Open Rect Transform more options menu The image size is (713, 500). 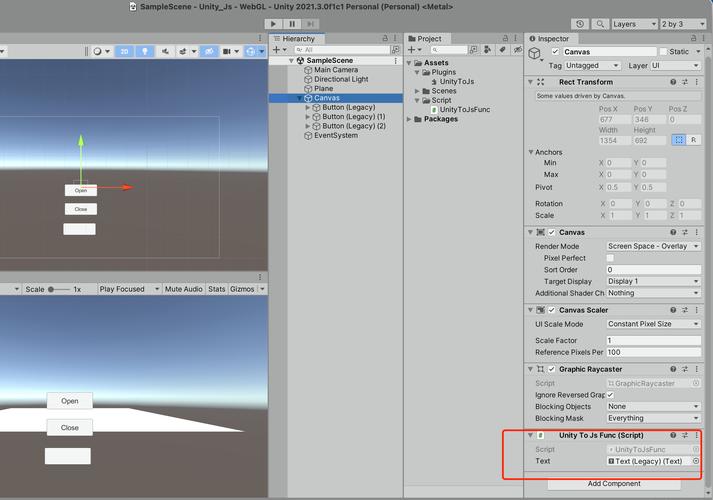coord(697,82)
